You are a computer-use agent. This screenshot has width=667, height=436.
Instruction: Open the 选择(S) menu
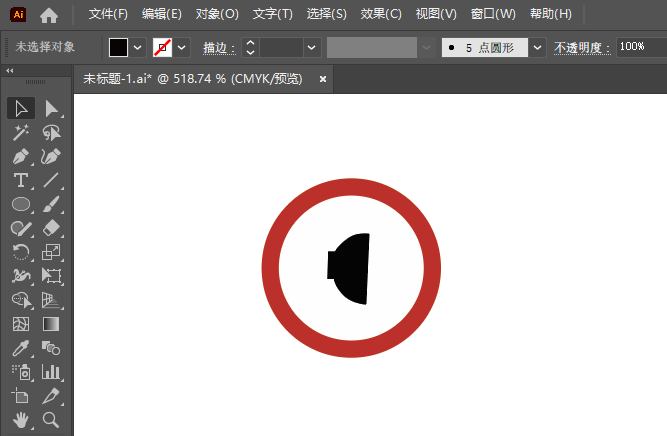pos(327,14)
